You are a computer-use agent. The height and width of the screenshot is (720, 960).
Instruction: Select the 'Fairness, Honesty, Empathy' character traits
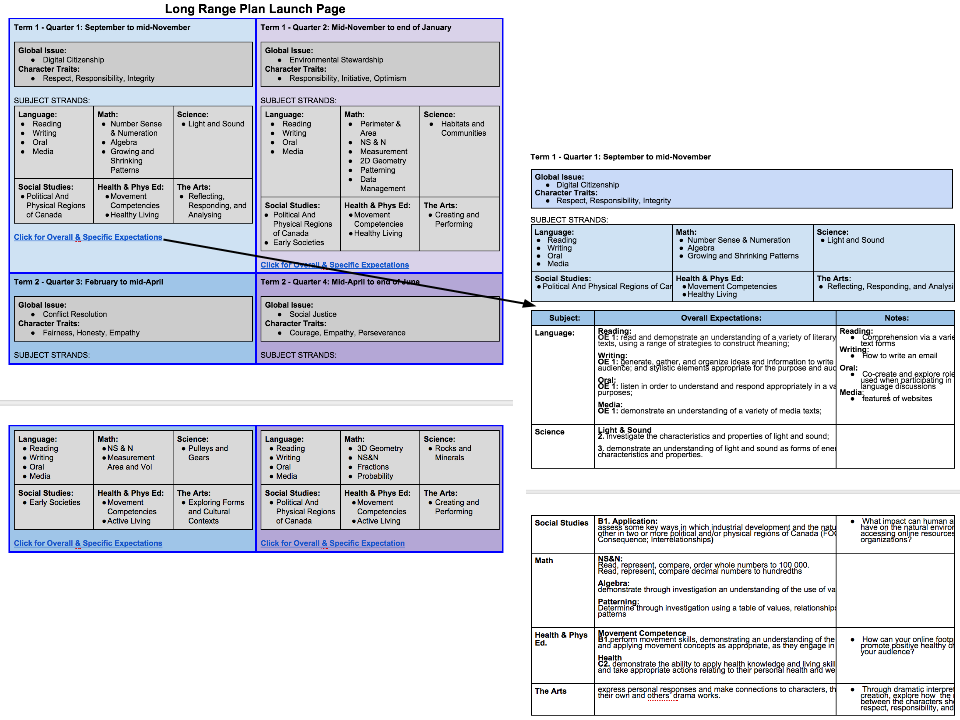(x=91, y=333)
